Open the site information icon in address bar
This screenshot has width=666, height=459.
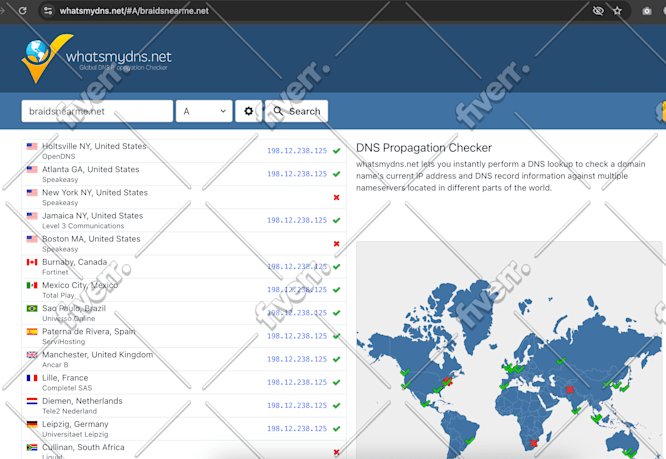(48, 11)
